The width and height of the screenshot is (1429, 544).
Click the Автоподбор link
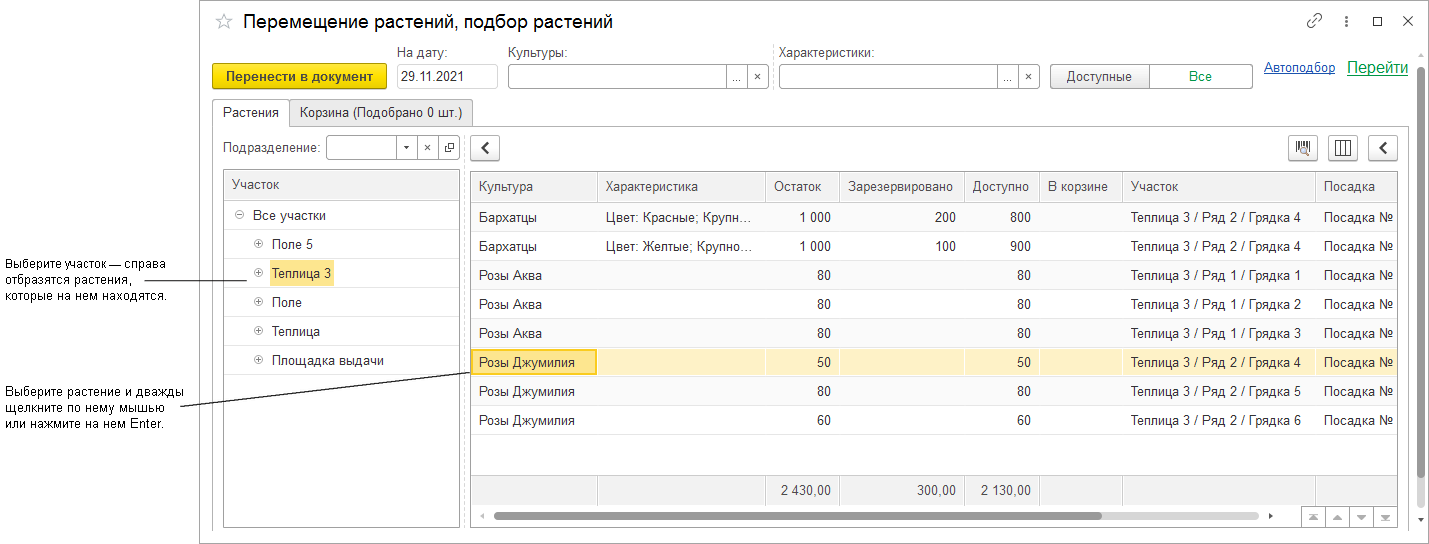[x=1299, y=68]
